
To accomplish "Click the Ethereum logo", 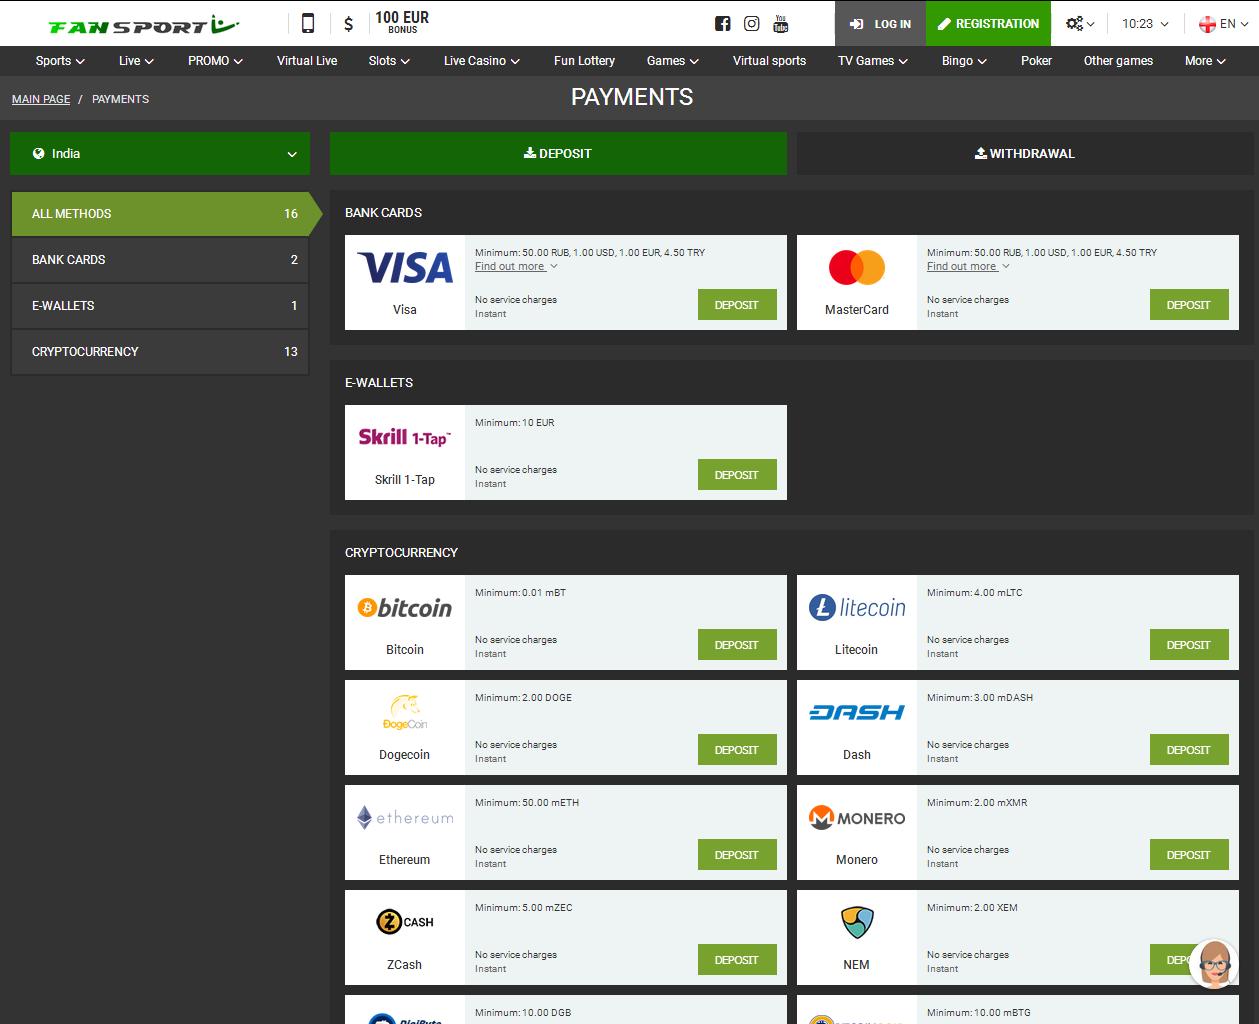I will [405, 817].
